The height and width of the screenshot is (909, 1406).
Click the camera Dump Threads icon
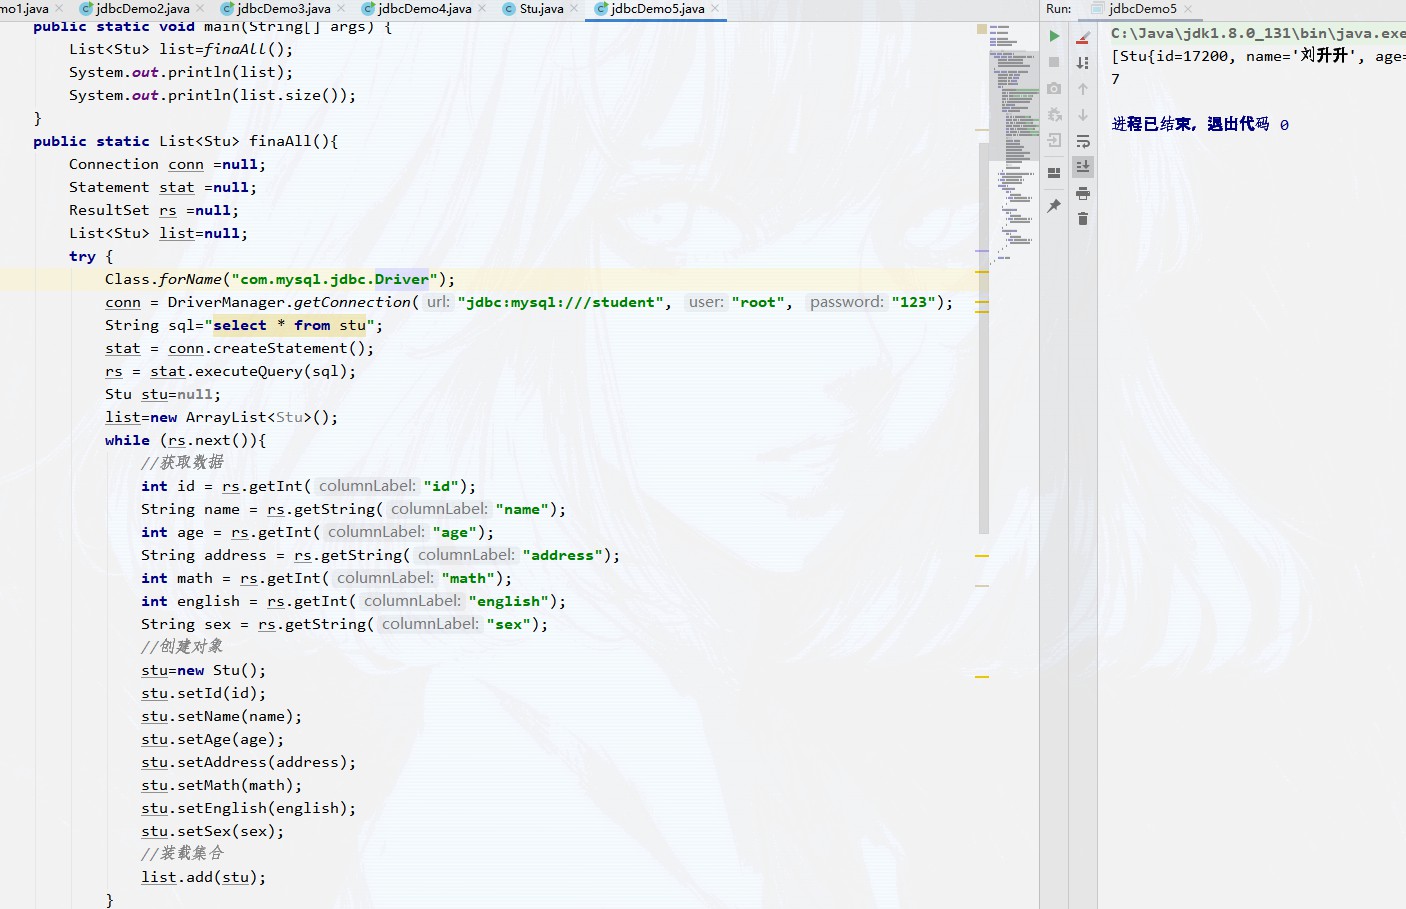1054,88
